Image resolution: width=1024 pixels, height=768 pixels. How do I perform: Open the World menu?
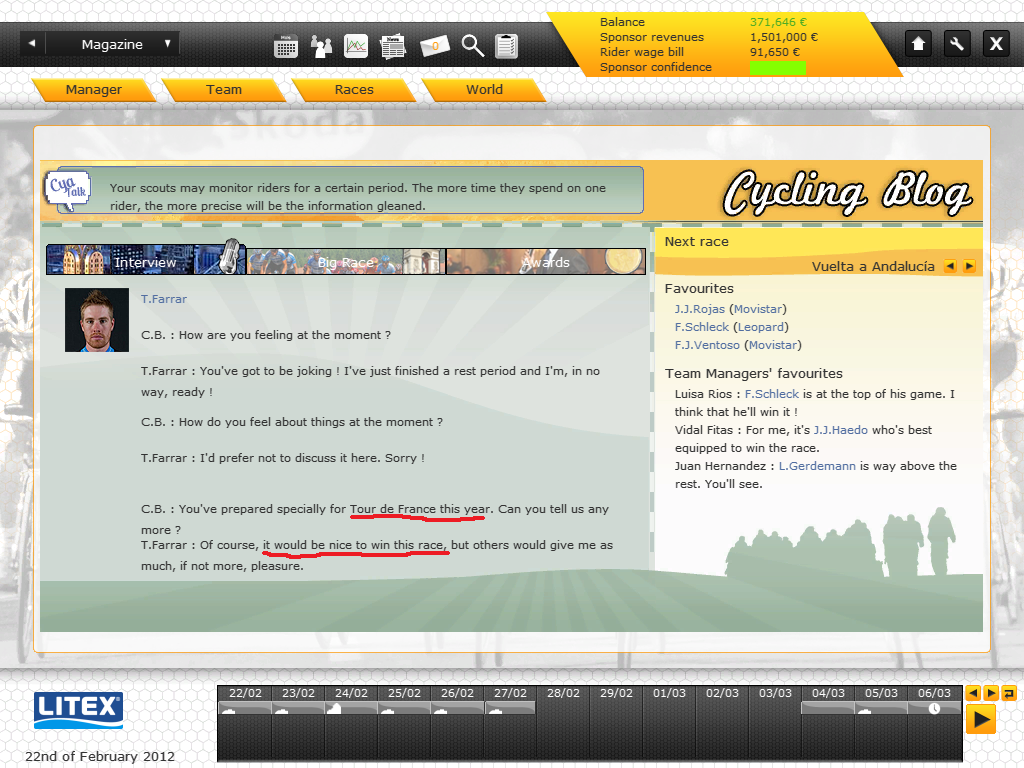pyautogui.click(x=484, y=90)
